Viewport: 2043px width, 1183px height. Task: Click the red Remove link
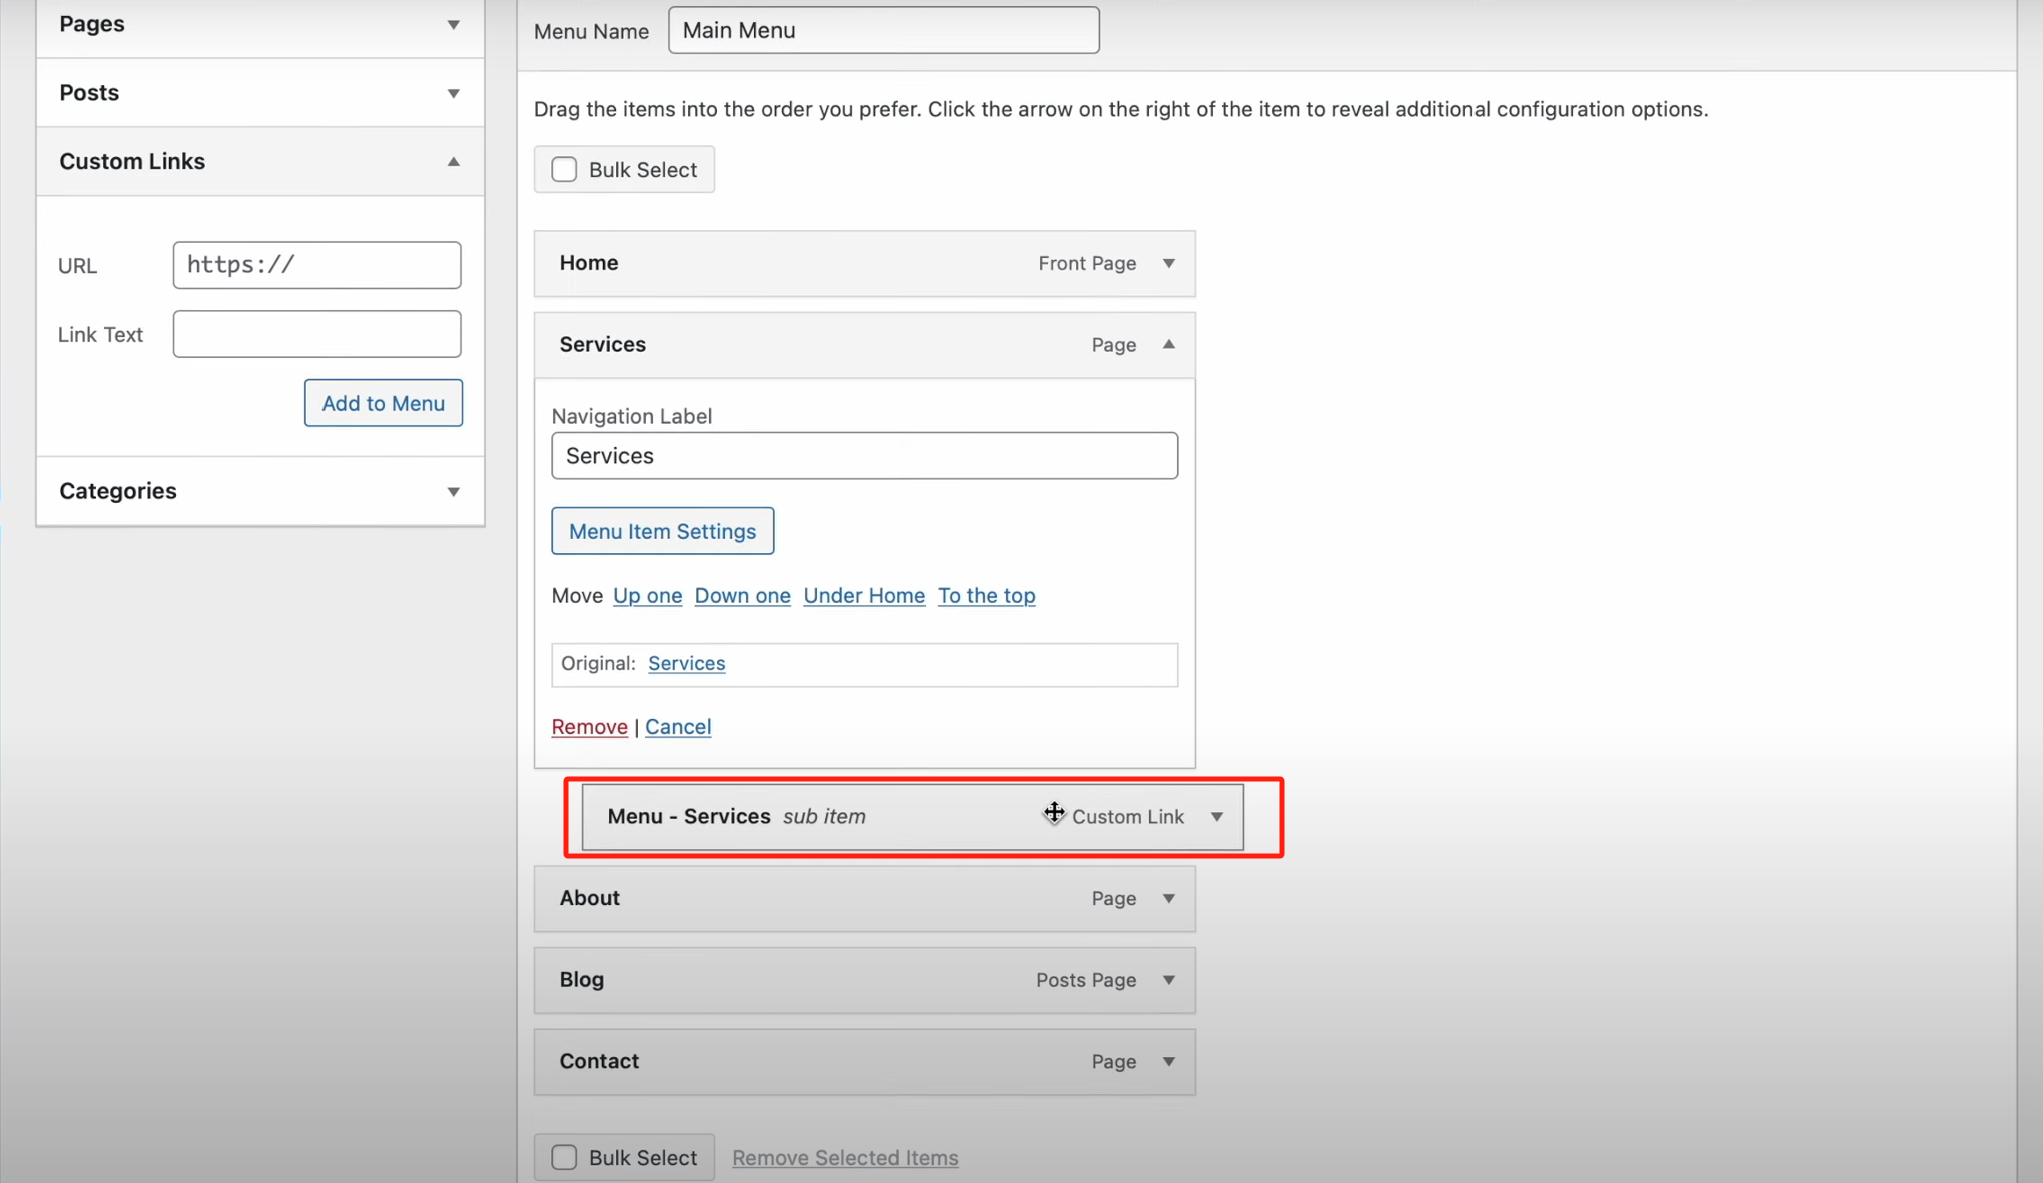tap(589, 727)
